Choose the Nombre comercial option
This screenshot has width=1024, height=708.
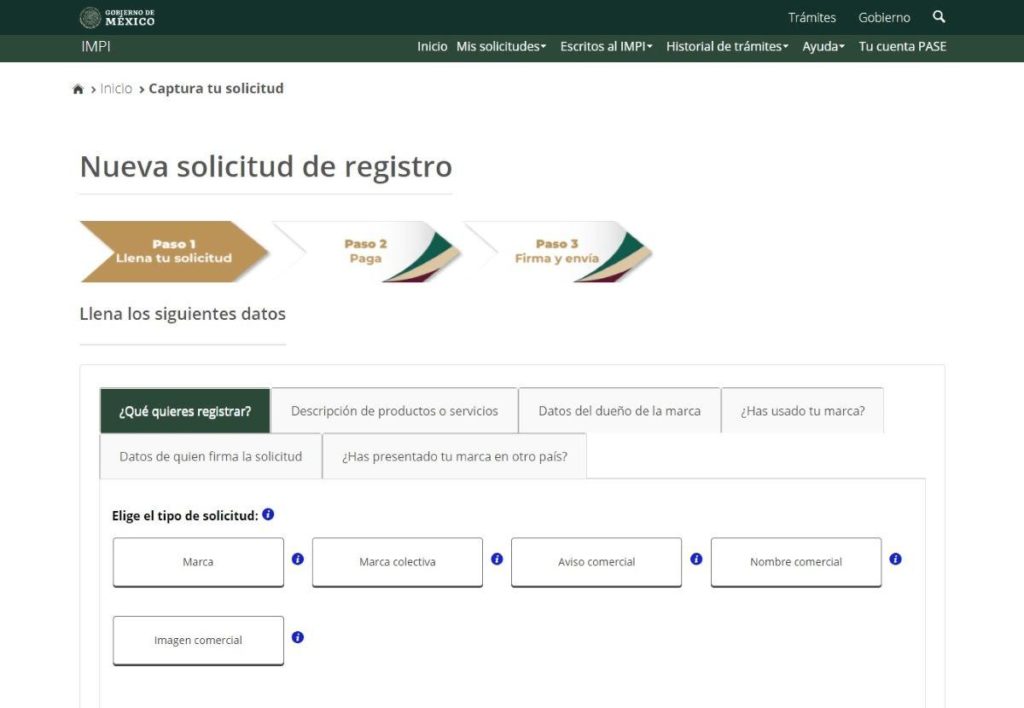pos(795,562)
